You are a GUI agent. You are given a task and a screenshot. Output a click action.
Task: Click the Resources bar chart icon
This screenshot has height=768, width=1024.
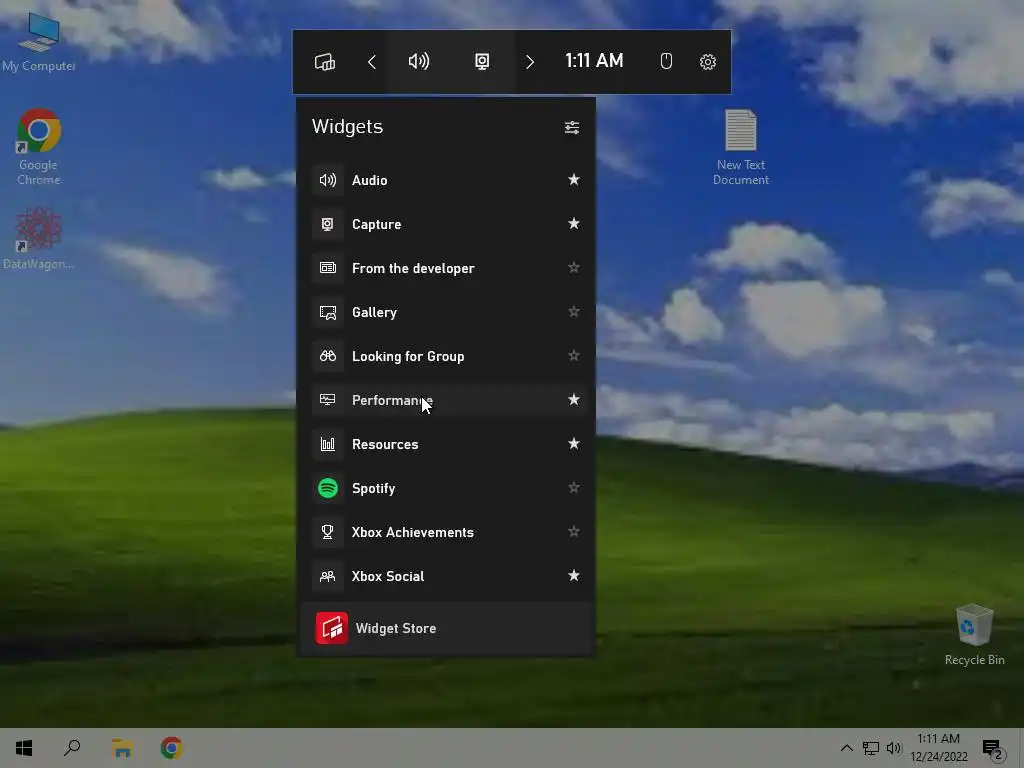pos(328,444)
